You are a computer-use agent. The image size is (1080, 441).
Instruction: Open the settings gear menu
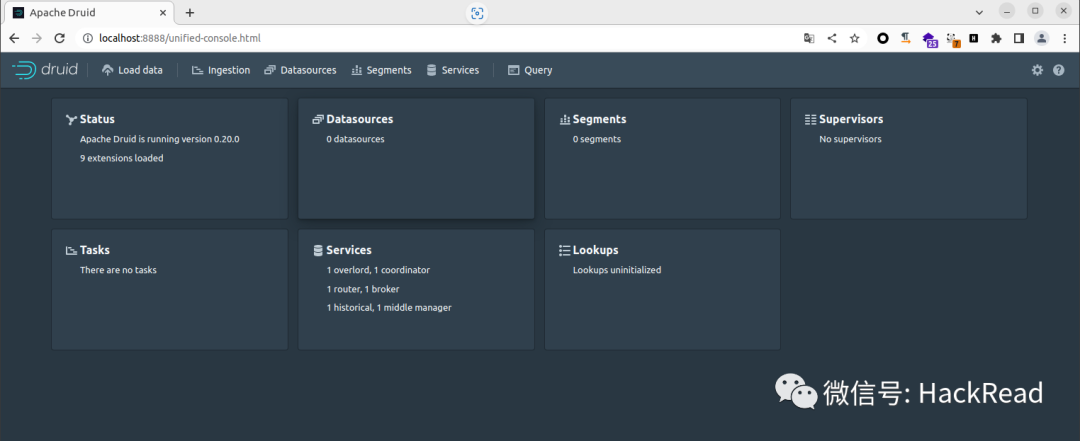(1037, 70)
